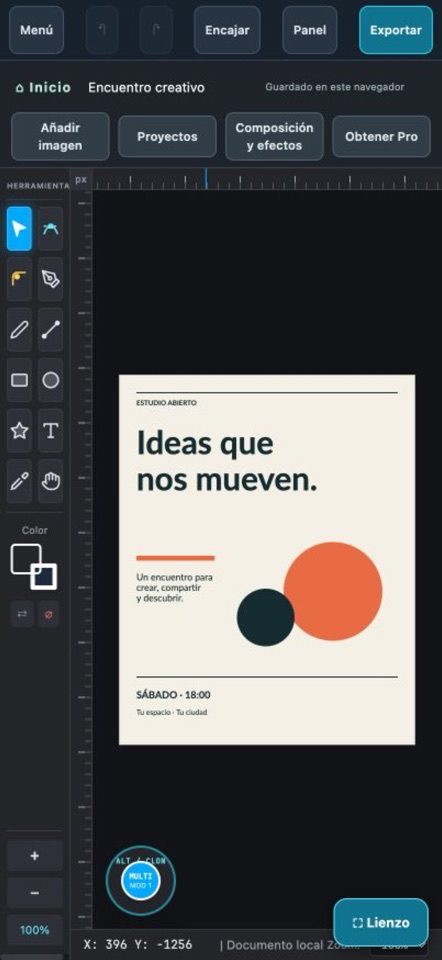
Task: Select the large orange circle
Action: (333, 591)
